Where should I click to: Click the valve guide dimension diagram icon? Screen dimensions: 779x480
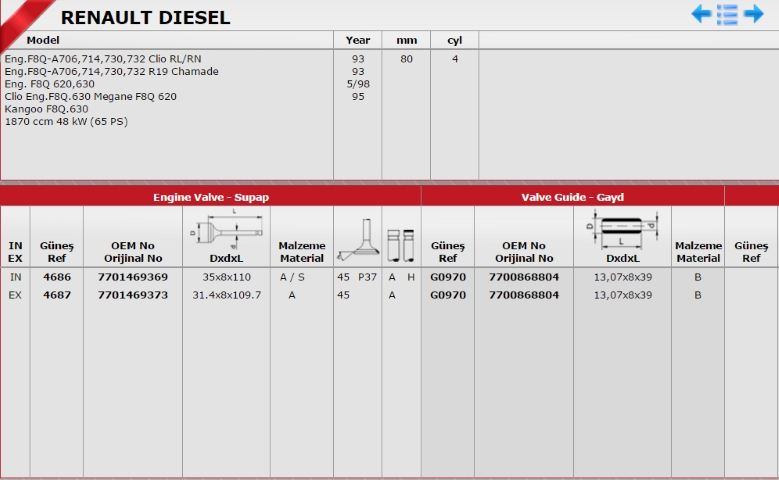(623, 229)
